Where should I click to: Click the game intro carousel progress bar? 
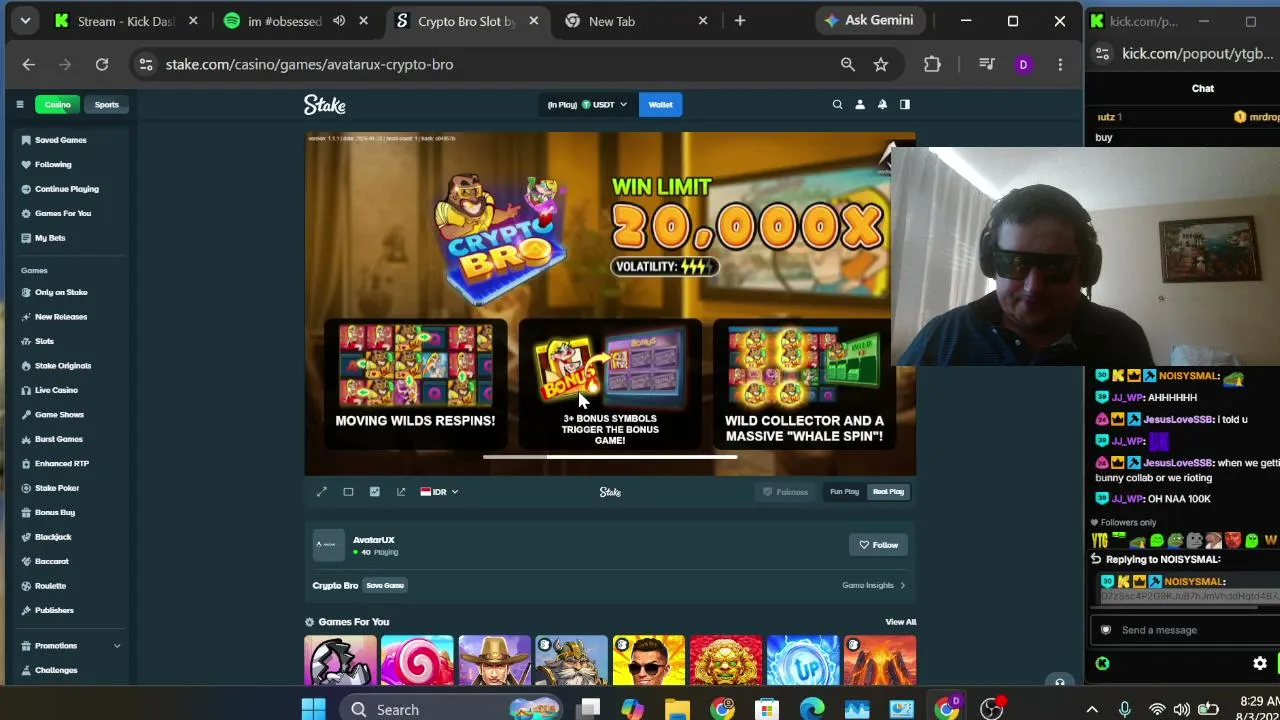click(610, 457)
